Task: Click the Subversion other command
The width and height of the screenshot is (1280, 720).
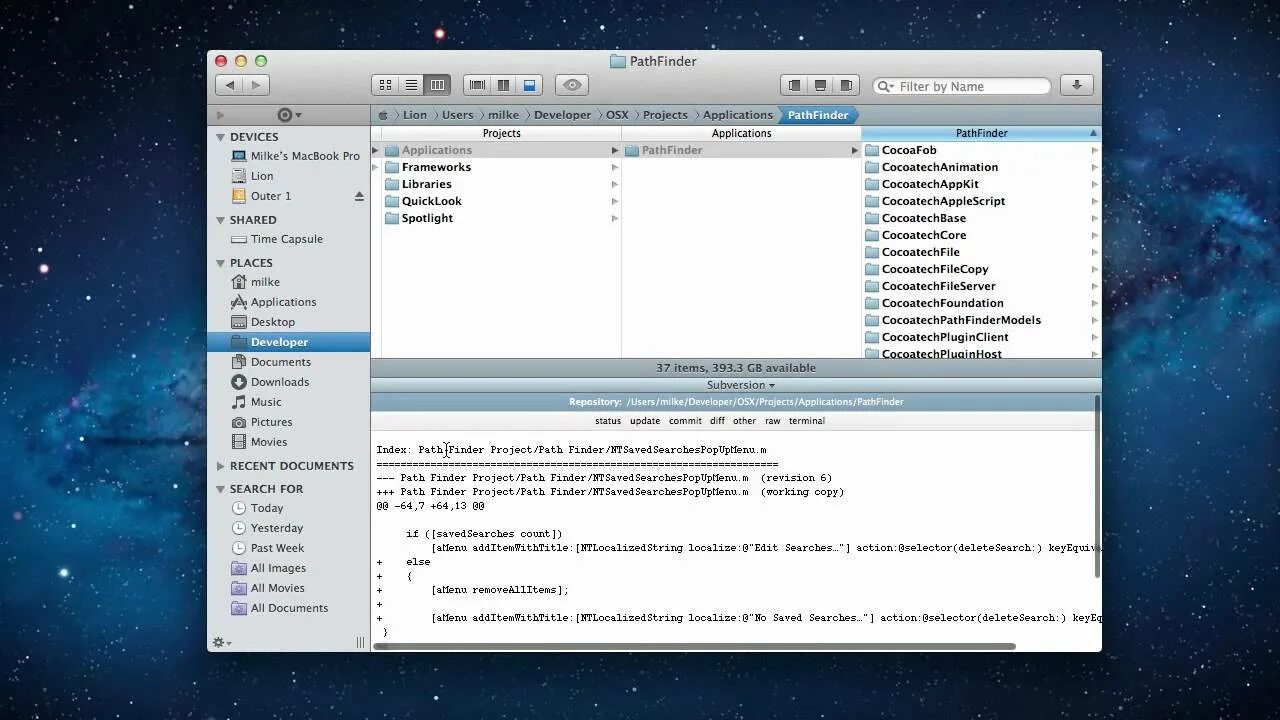Action: tap(744, 421)
